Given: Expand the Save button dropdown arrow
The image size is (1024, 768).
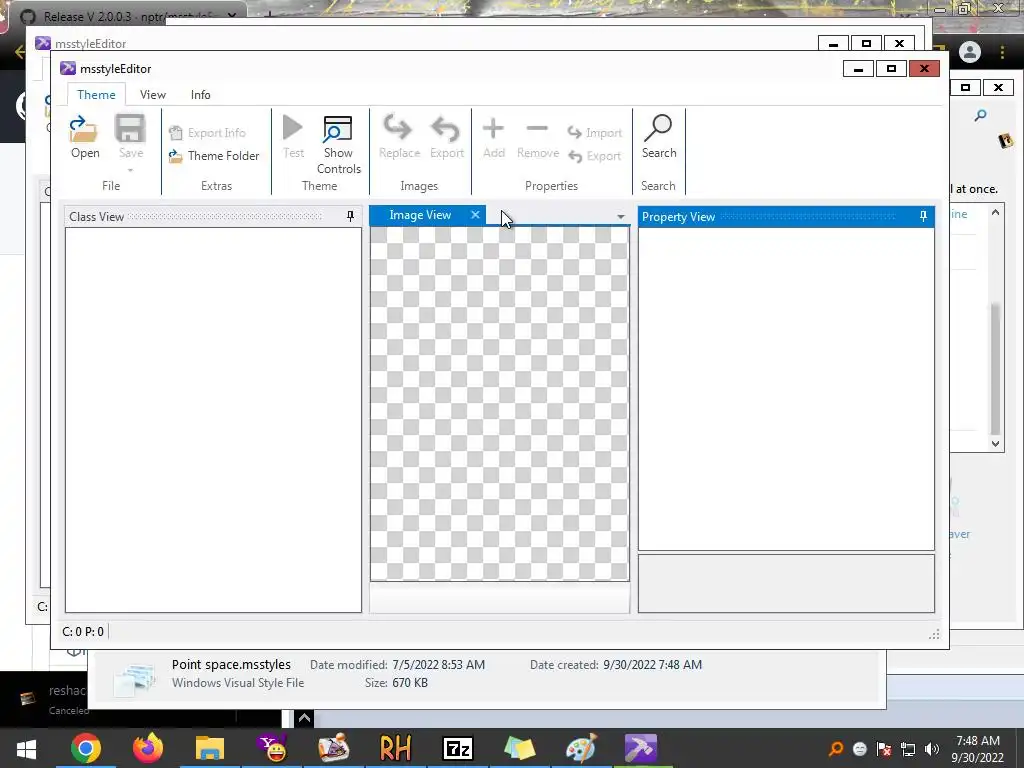Looking at the screenshot, I should pos(130,171).
